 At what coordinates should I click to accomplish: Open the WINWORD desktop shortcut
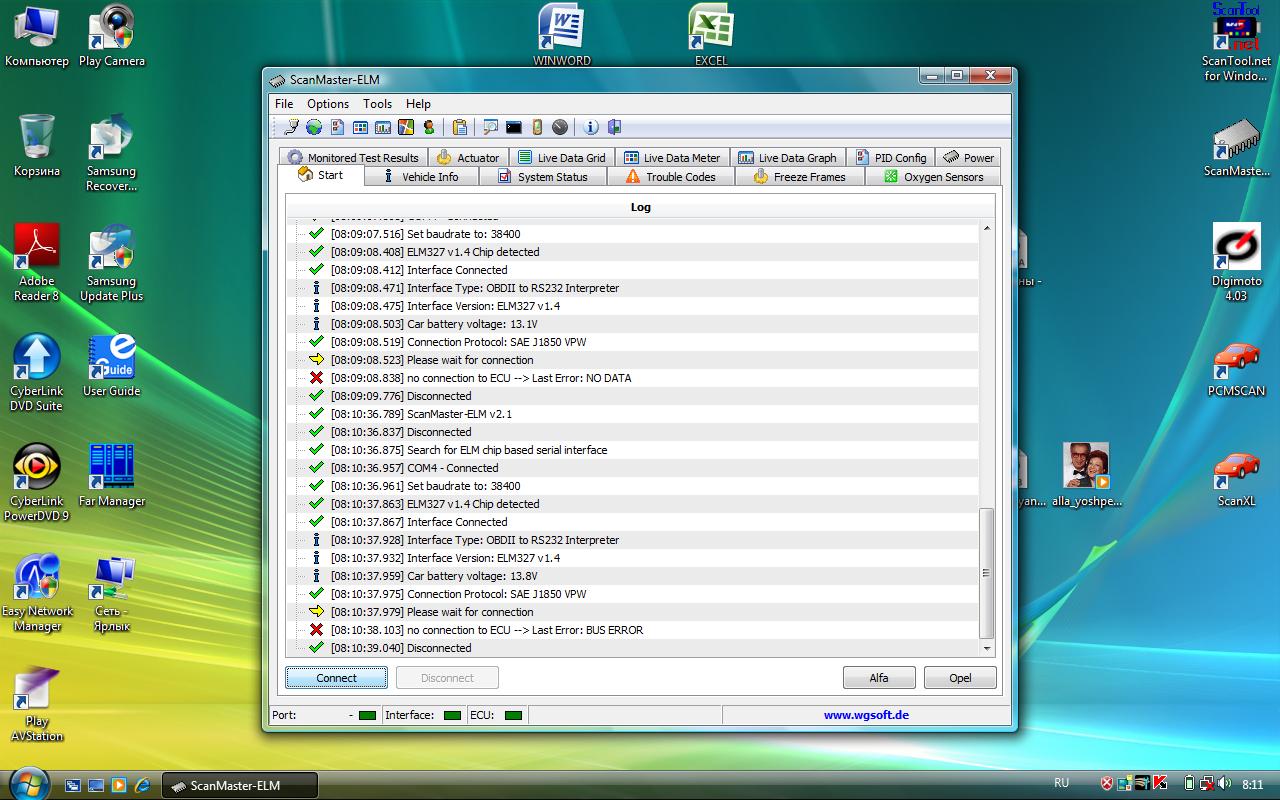(x=561, y=35)
